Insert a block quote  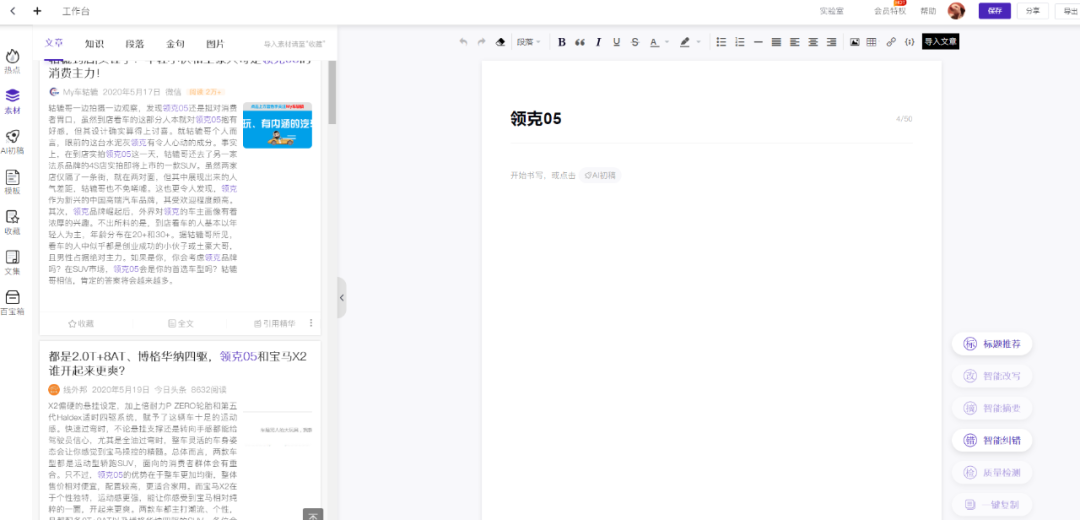pos(580,42)
